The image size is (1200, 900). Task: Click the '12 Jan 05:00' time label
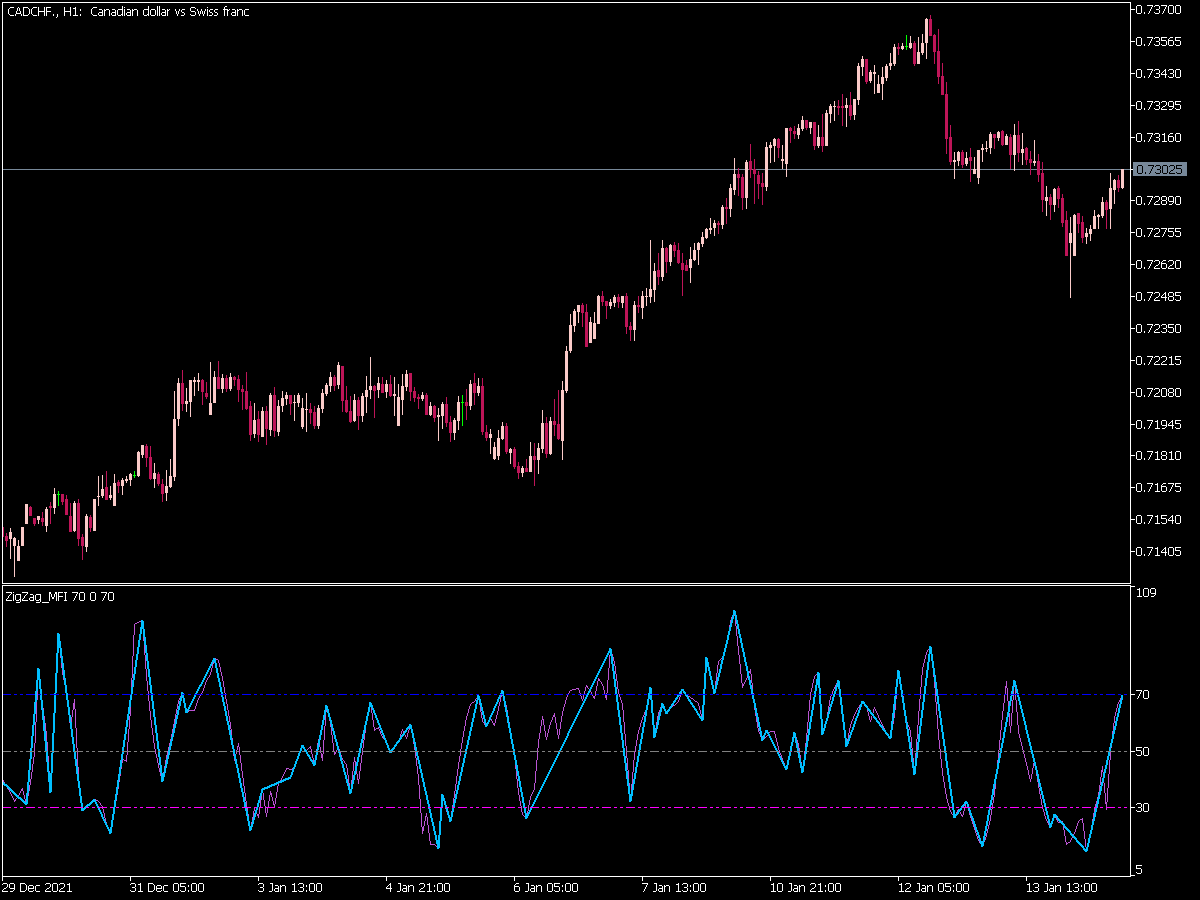[x=934, y=887]
